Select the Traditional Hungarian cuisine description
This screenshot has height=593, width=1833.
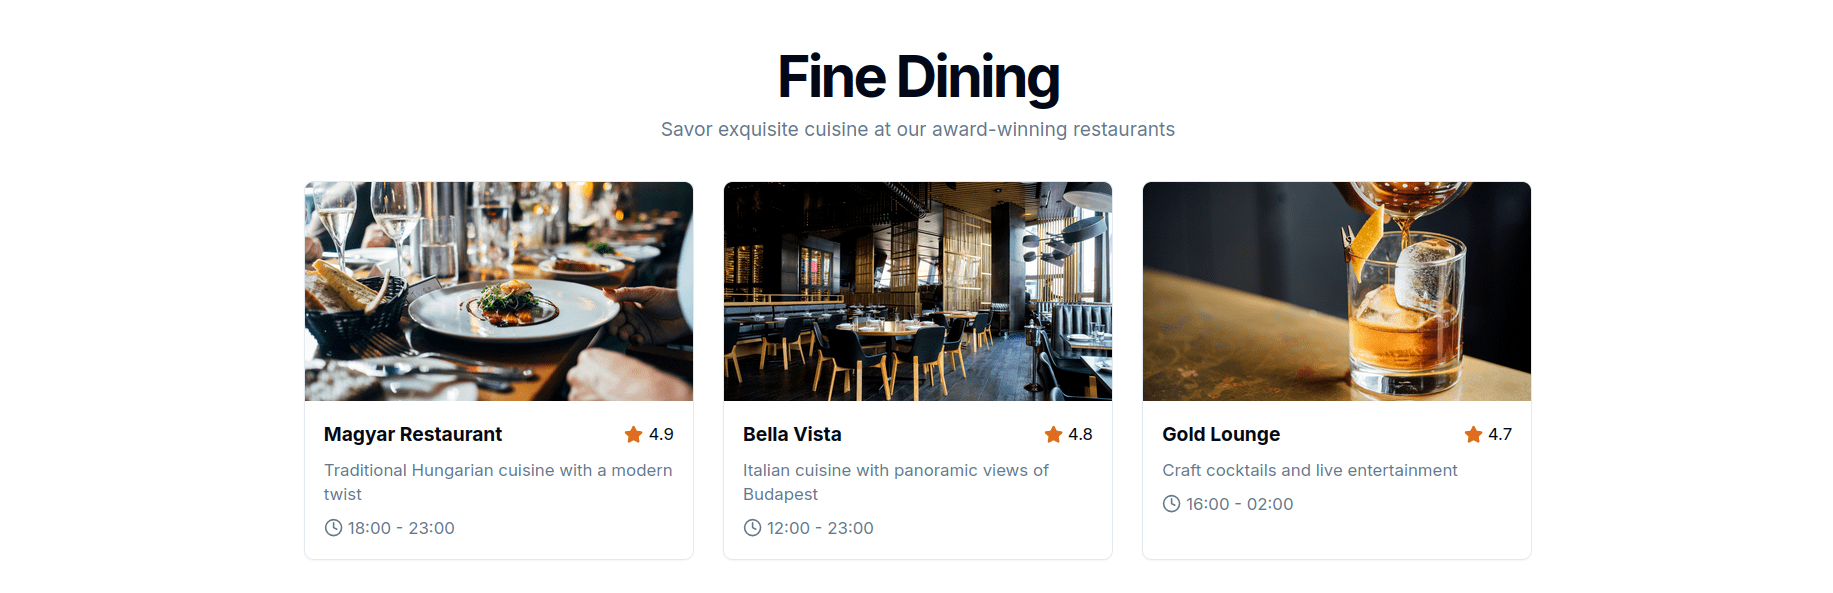tap(497, 482)
